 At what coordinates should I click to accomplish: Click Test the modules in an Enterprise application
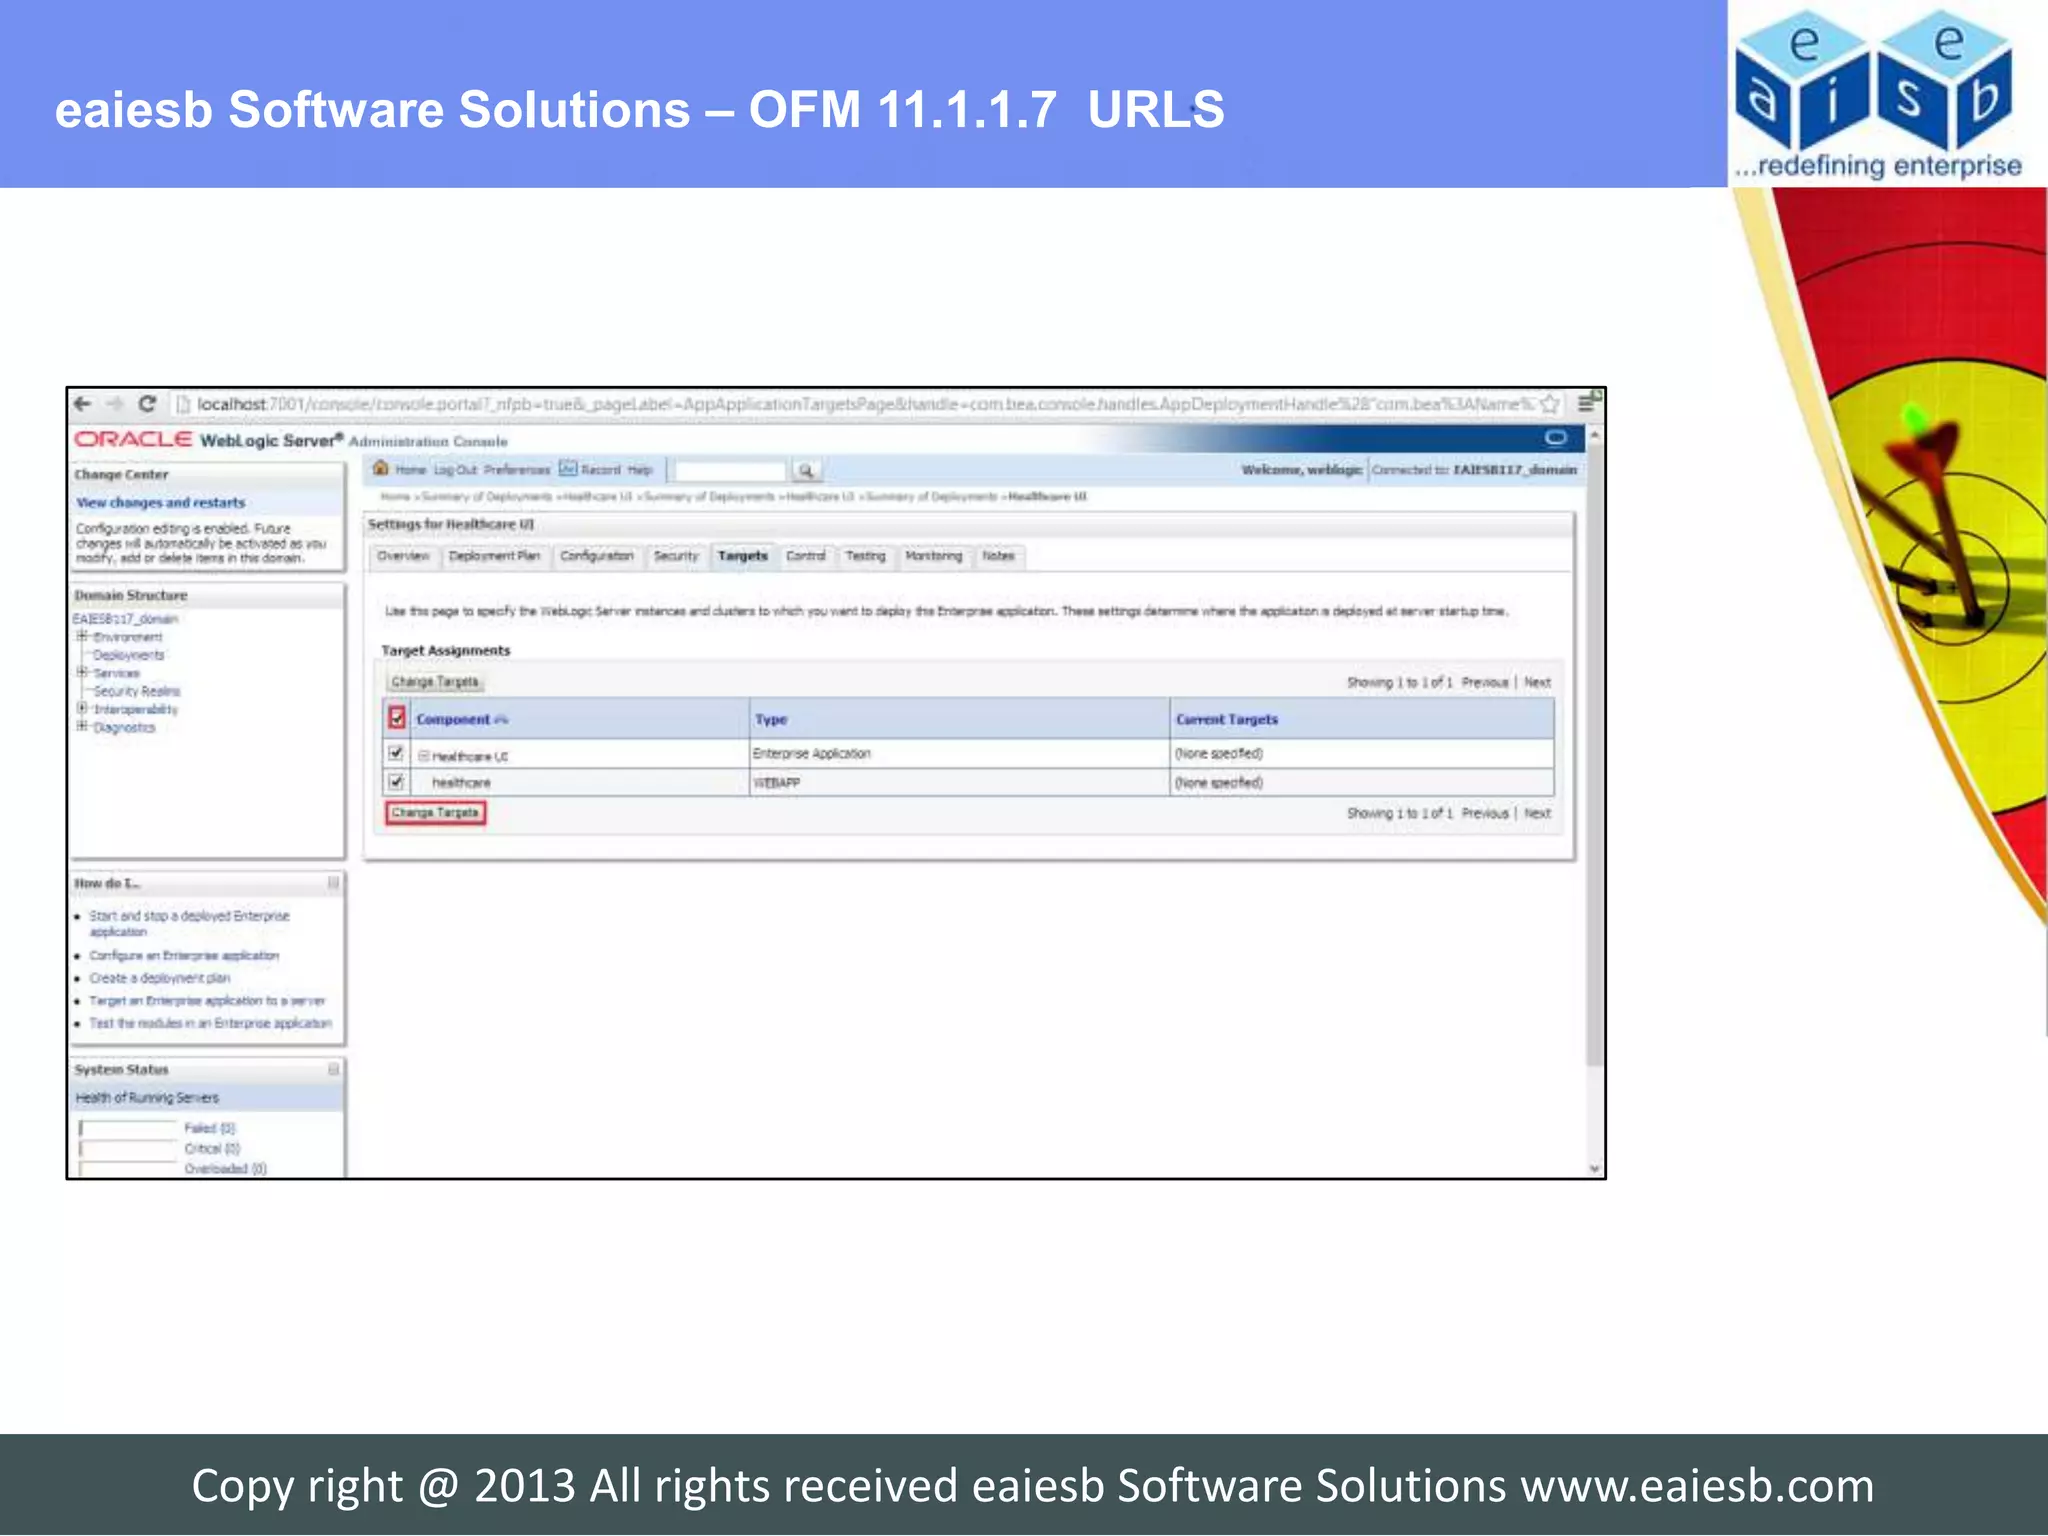[x=210, y=1024]
